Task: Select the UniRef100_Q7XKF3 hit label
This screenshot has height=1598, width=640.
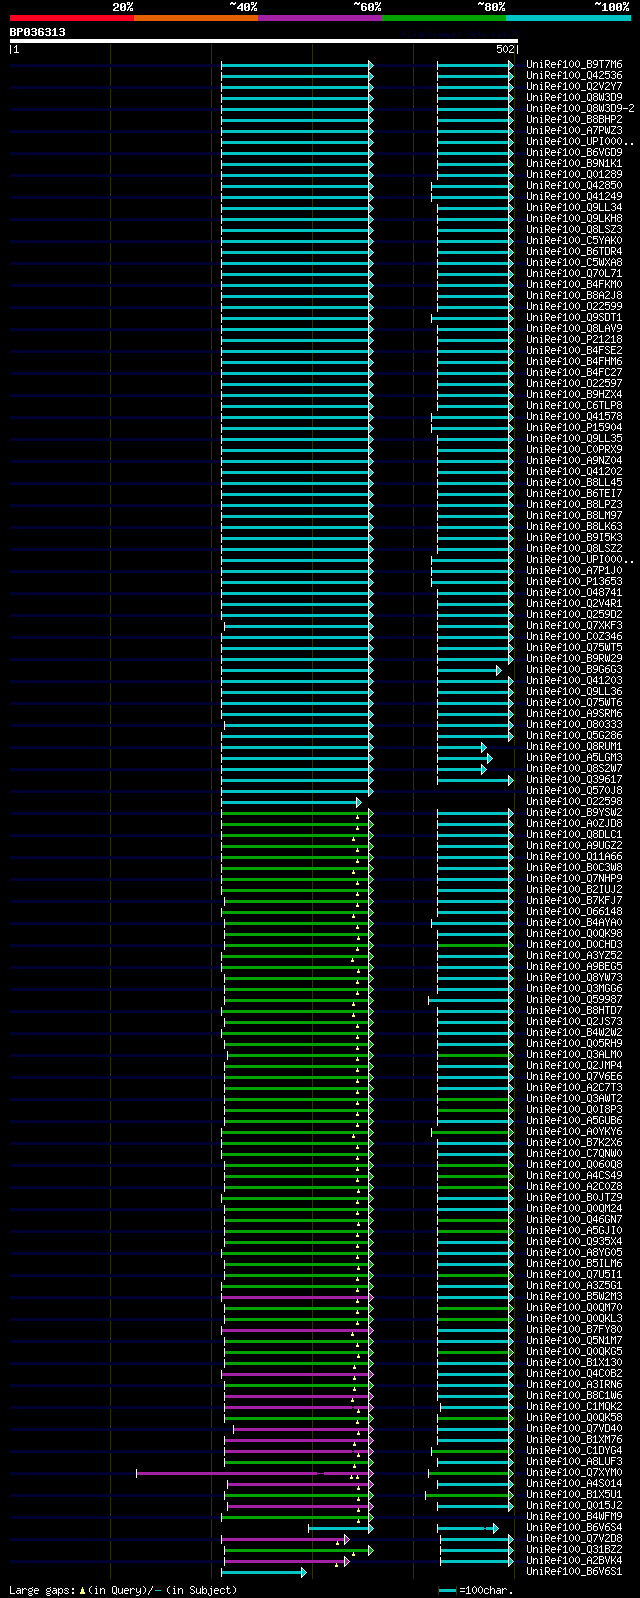Action: pos(574,625)
